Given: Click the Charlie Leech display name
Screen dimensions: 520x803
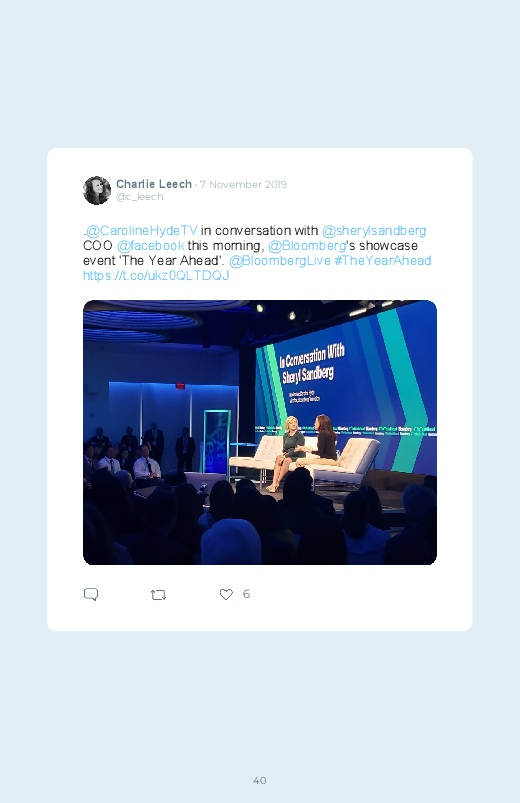Looking at the screenshot, I should [154, 184].
